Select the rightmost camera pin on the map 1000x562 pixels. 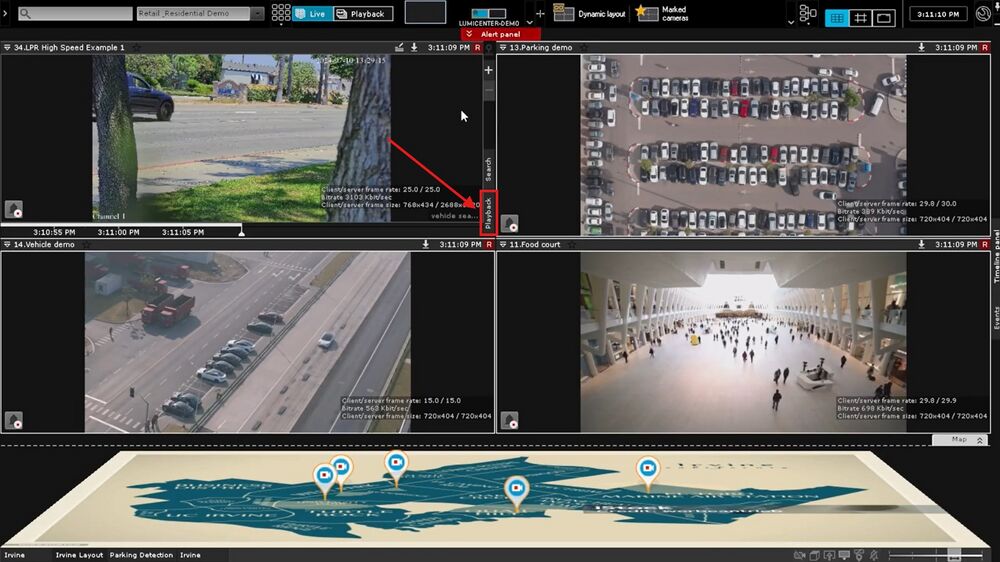click(647, 469)
